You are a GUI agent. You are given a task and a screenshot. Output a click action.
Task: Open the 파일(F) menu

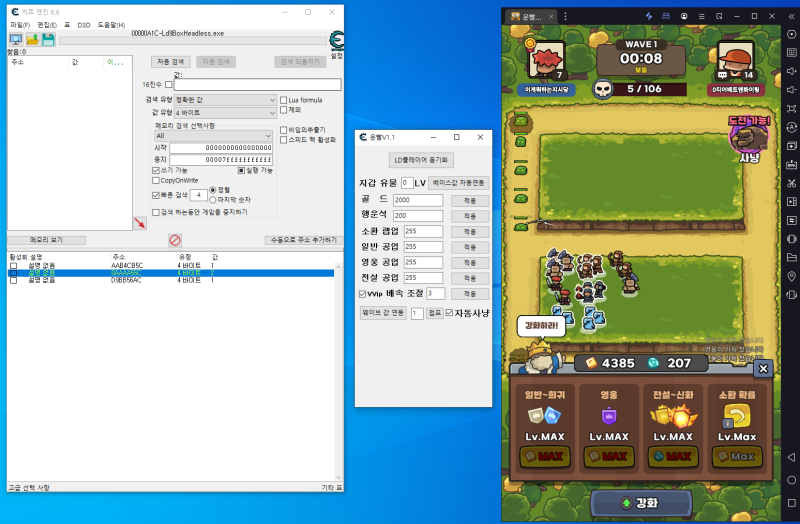[x=20, y=24]
